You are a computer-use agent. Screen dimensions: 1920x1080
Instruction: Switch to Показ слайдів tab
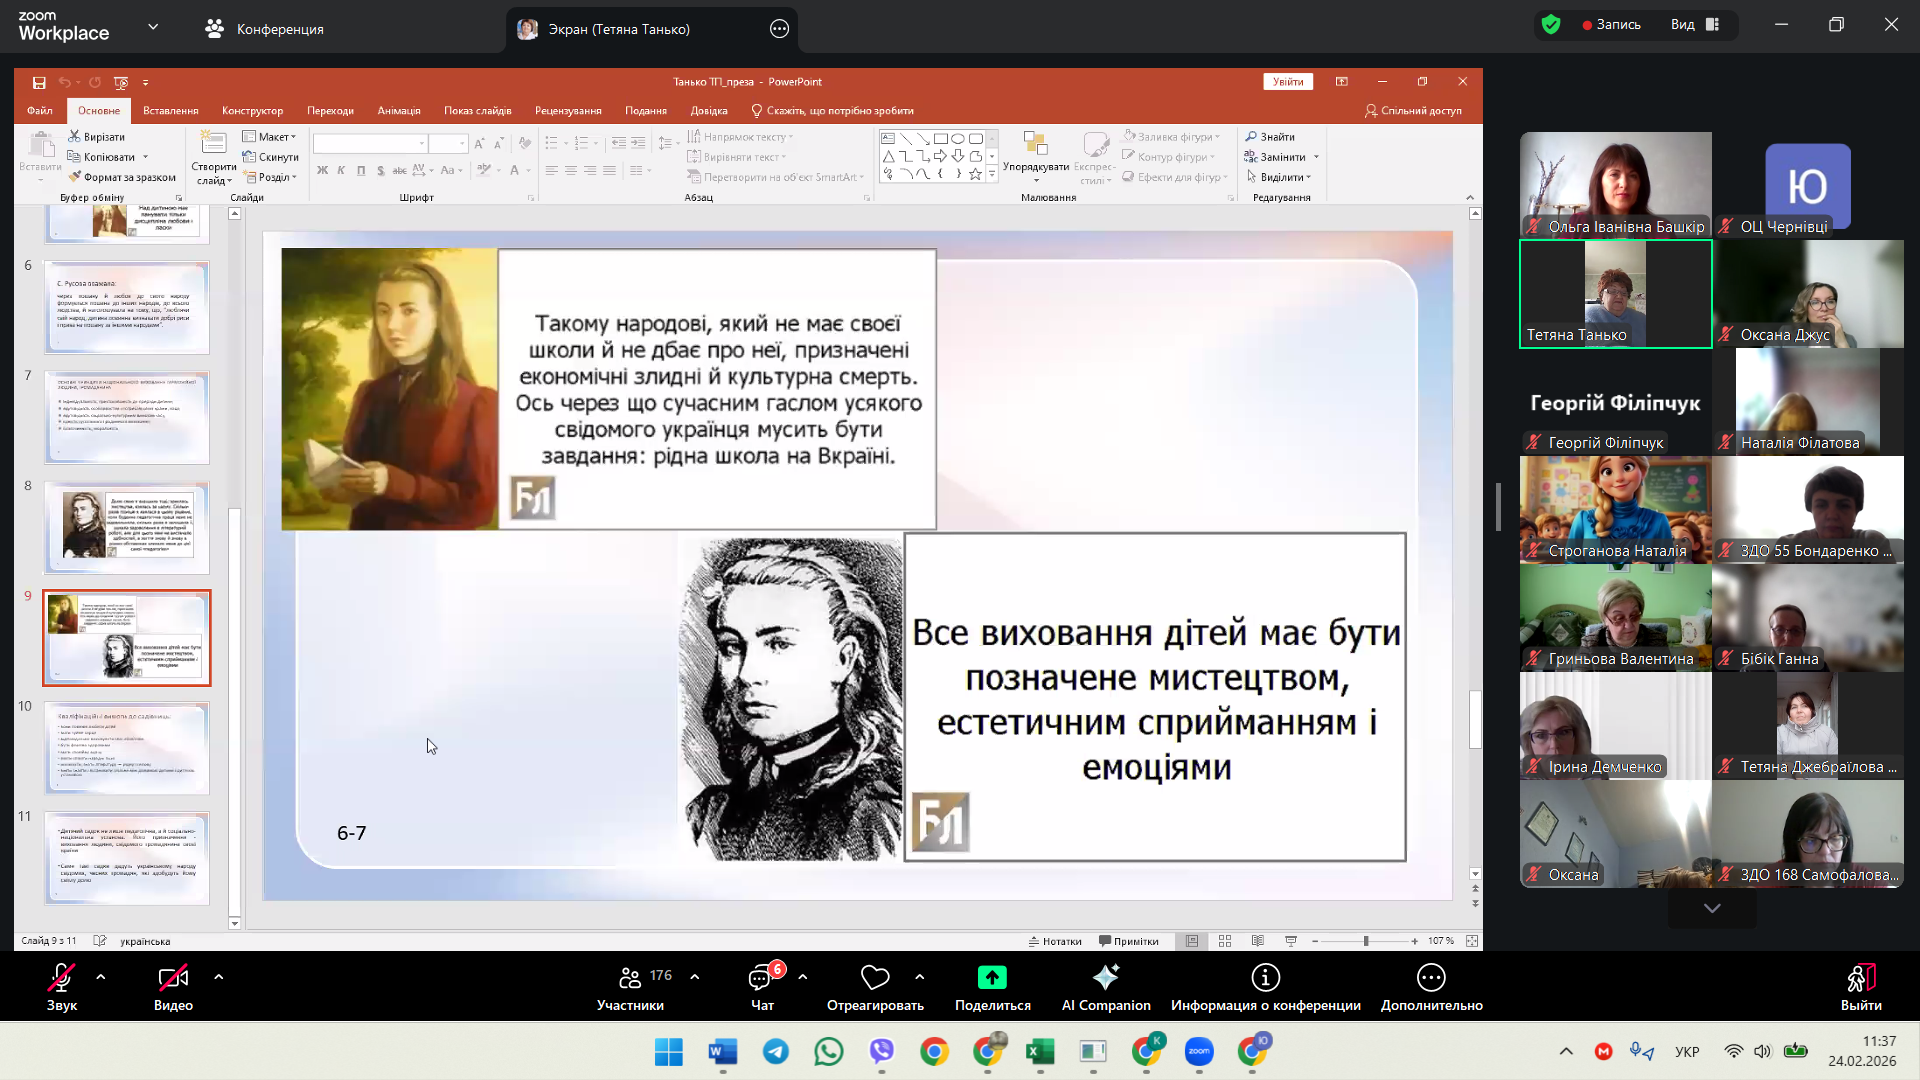[x=478, y=111]
